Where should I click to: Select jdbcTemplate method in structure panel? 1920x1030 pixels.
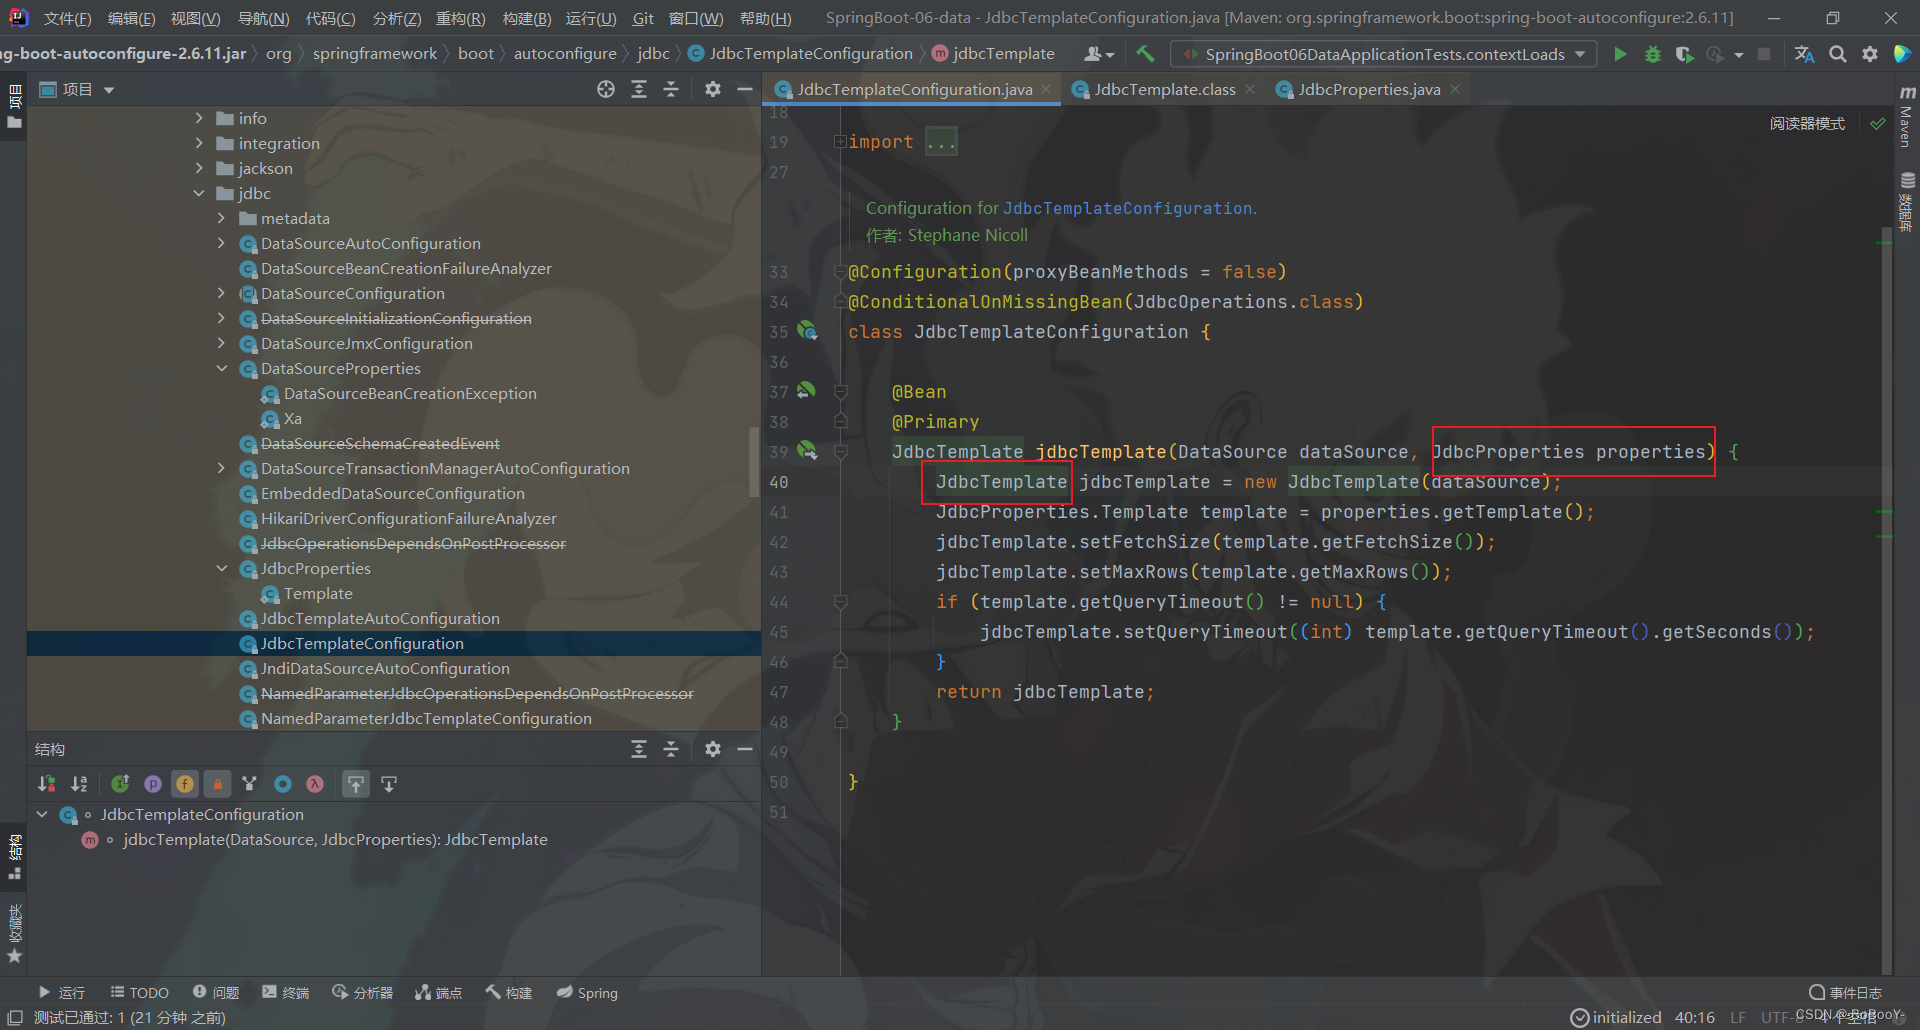point(335,840)
